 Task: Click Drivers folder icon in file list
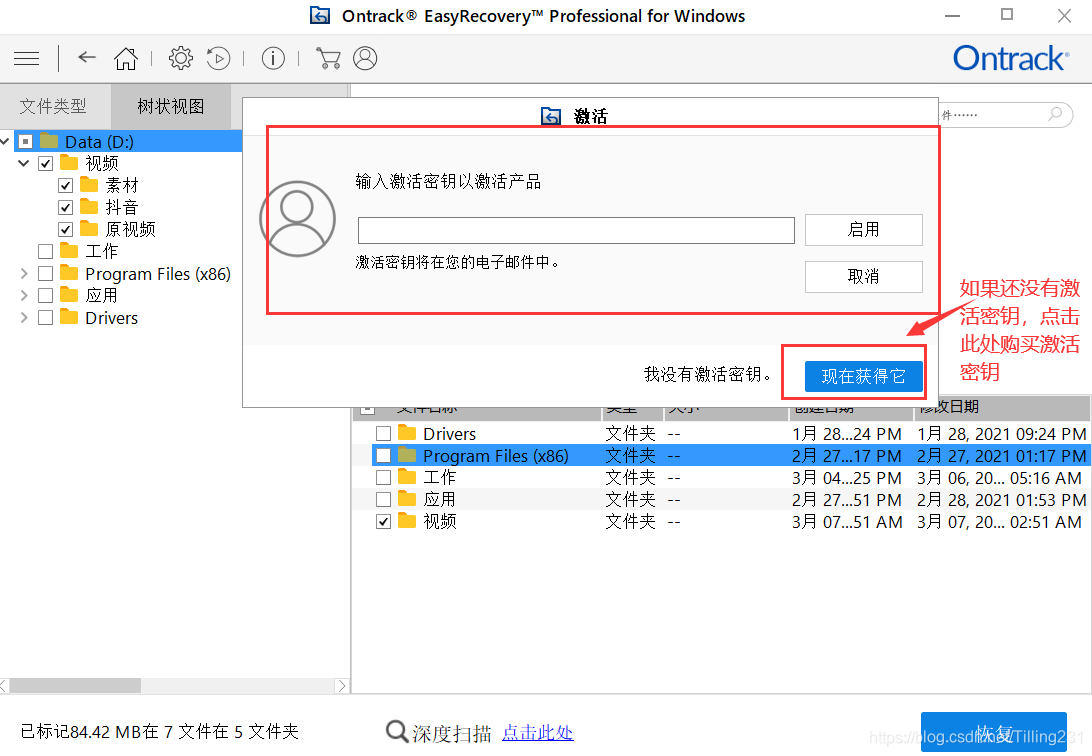(x=407, y=433)
